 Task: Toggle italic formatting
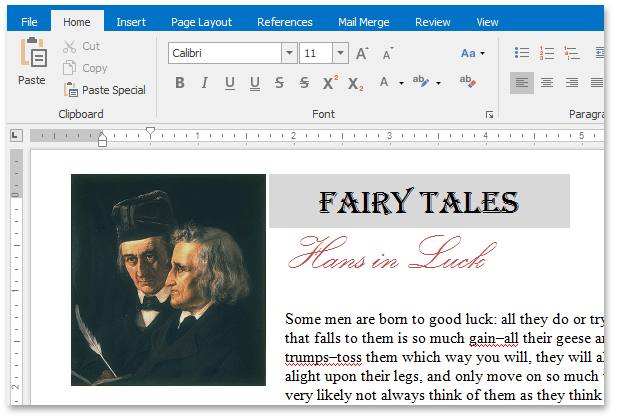[x=205, y=83]
